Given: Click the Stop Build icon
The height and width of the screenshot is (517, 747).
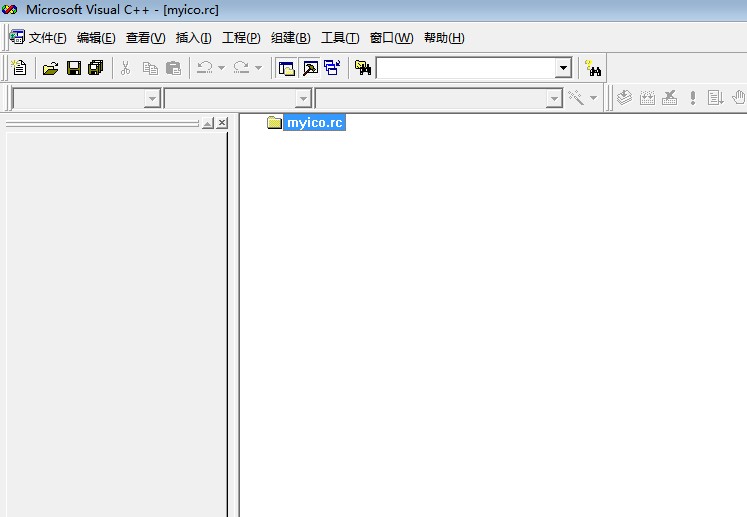Looking at the screenshot, I should coord(670,98).
